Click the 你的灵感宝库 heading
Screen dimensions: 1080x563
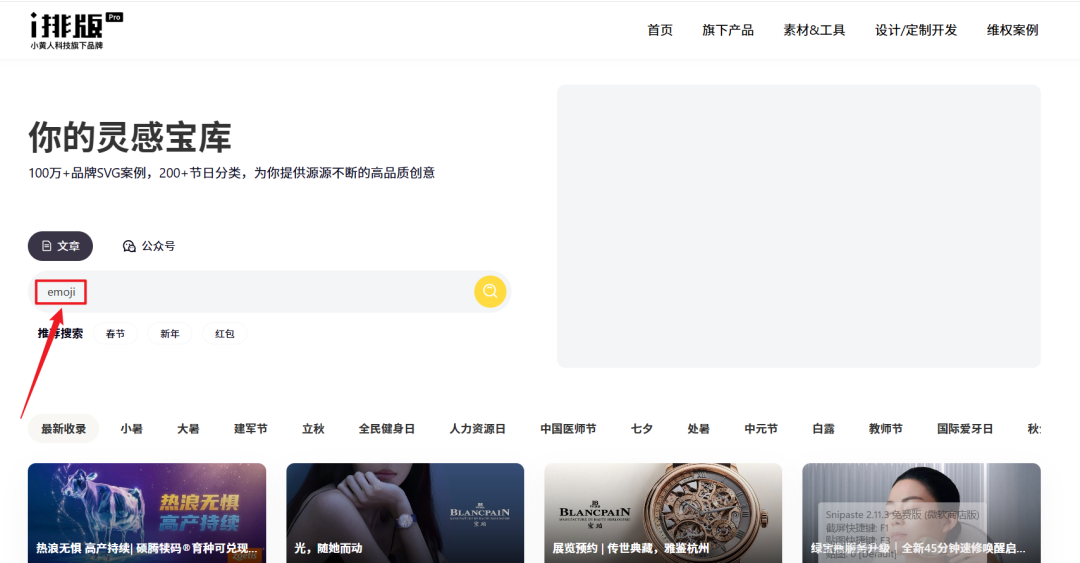pyautogui.click(x=129, y=137)
